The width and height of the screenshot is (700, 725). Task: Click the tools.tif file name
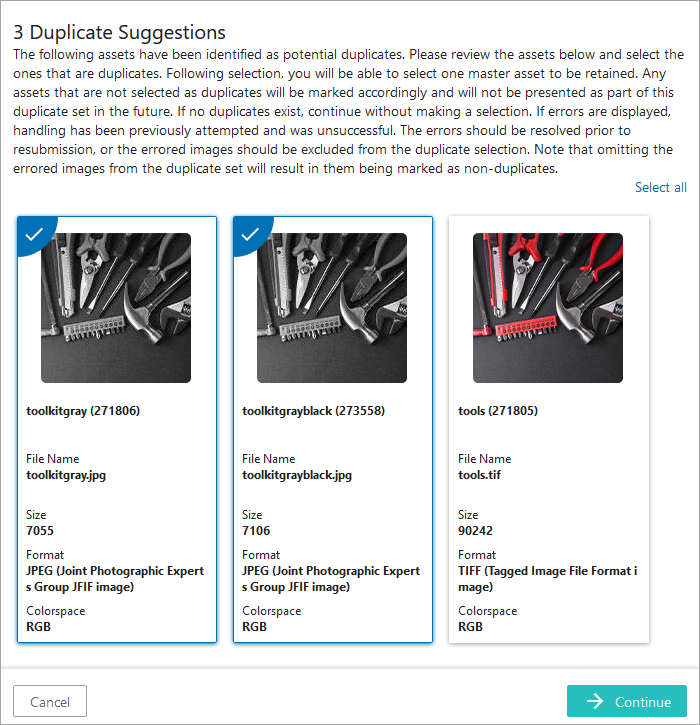pos(480,475)
